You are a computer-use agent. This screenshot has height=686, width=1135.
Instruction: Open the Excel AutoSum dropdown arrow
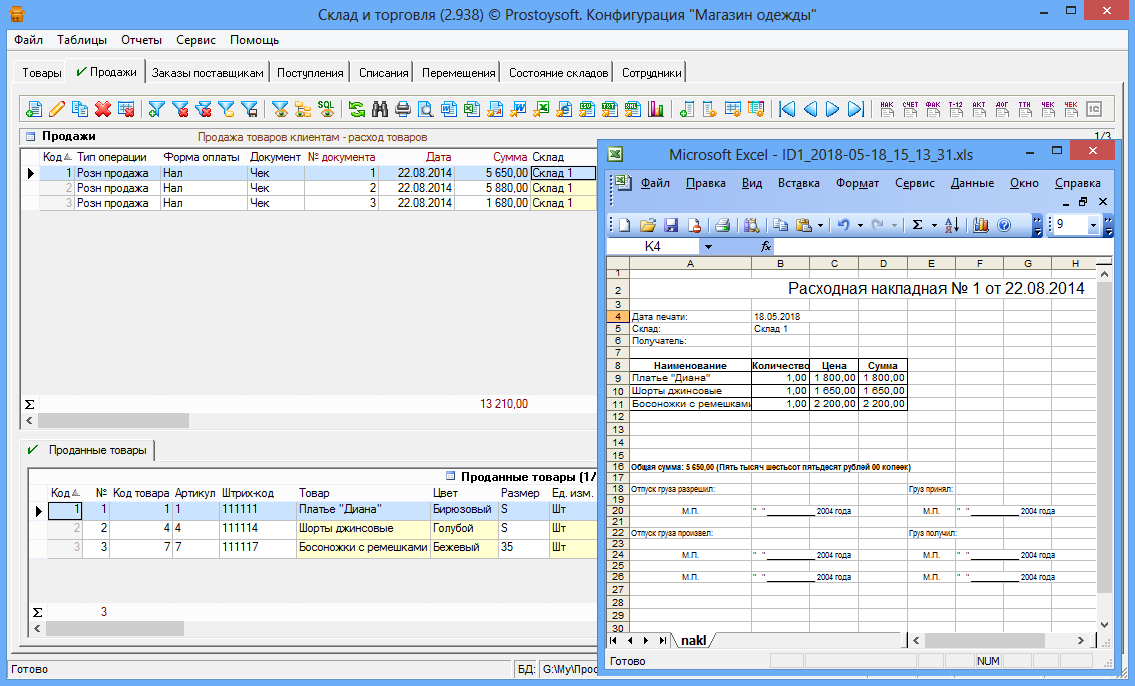click(x=934, y=225)
